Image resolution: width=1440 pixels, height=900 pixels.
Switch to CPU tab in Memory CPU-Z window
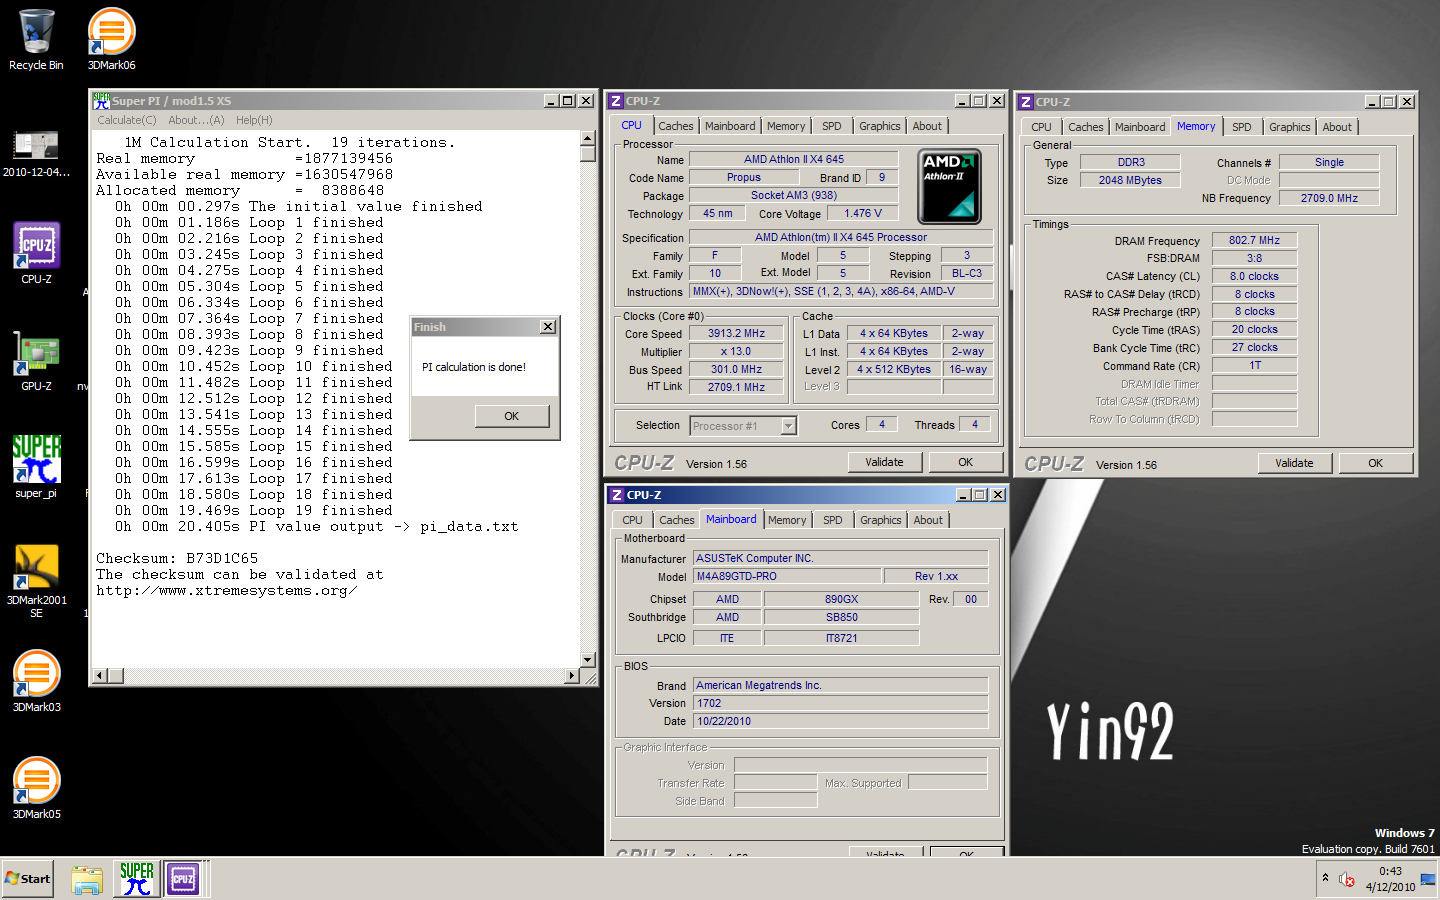(1041, 127)
